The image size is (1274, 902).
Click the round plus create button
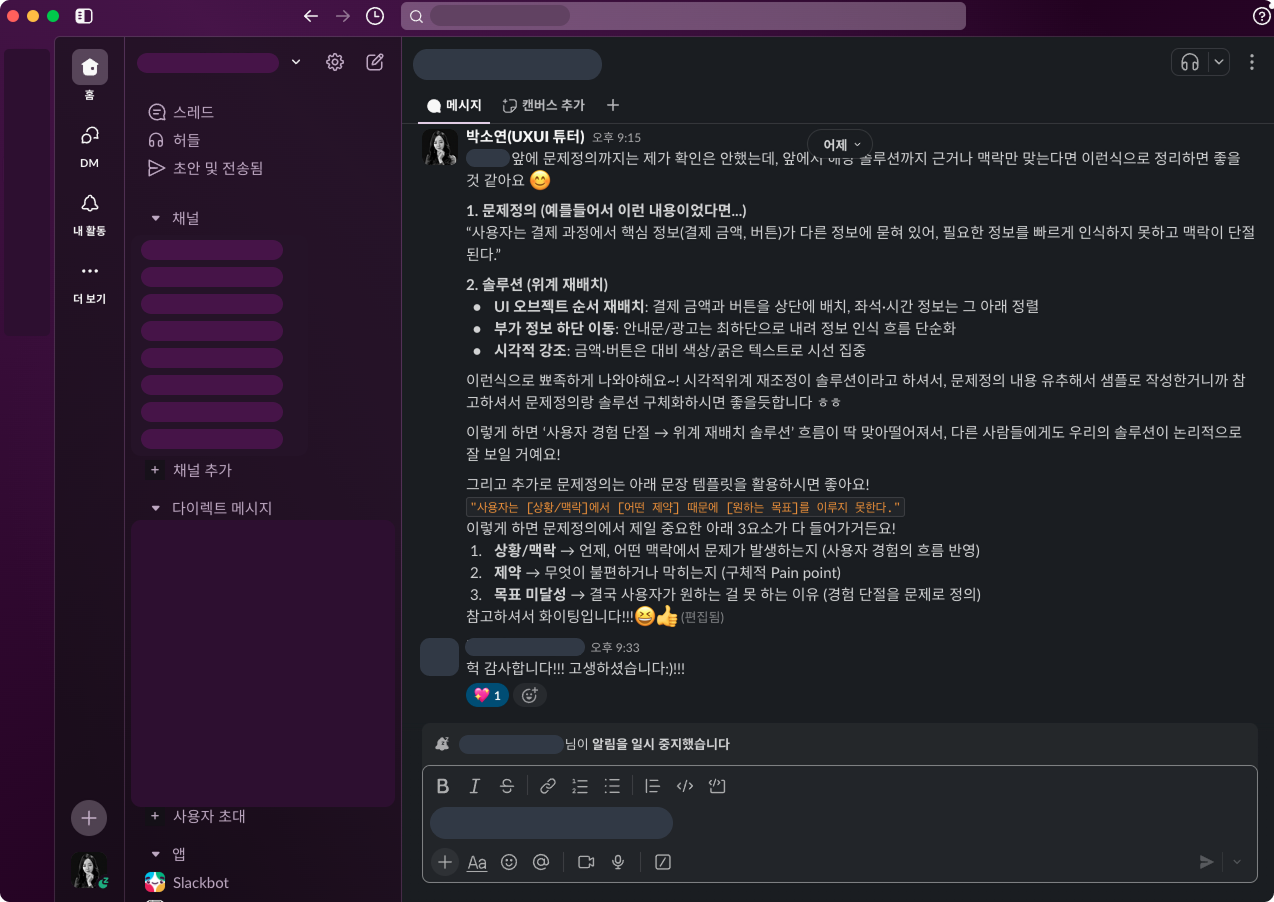coord(89,818)
